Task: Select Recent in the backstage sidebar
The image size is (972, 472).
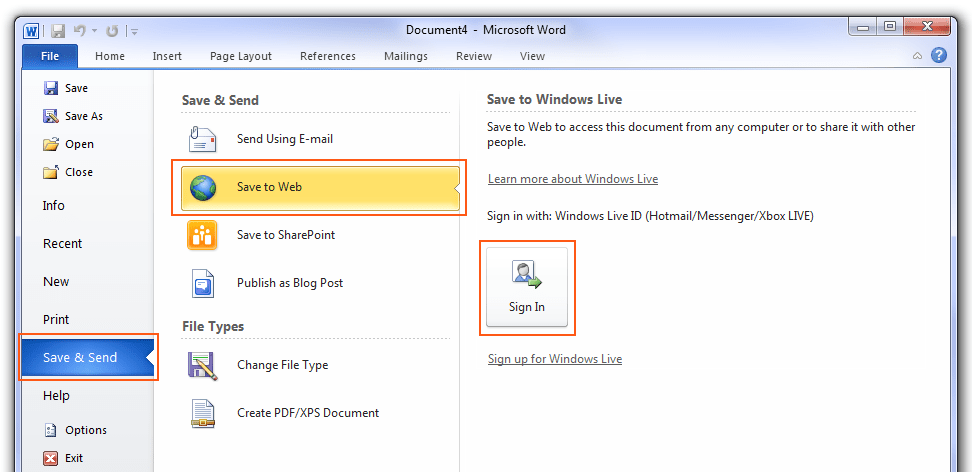Action: 63,243
